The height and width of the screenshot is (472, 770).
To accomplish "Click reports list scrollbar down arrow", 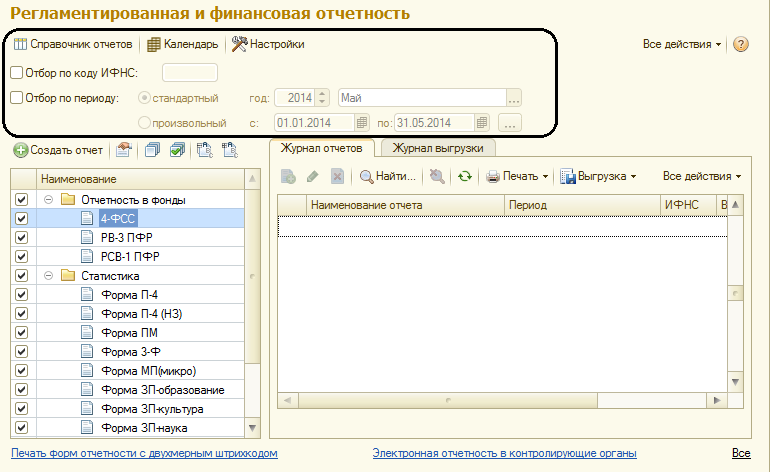I will [x=252, y=428].
